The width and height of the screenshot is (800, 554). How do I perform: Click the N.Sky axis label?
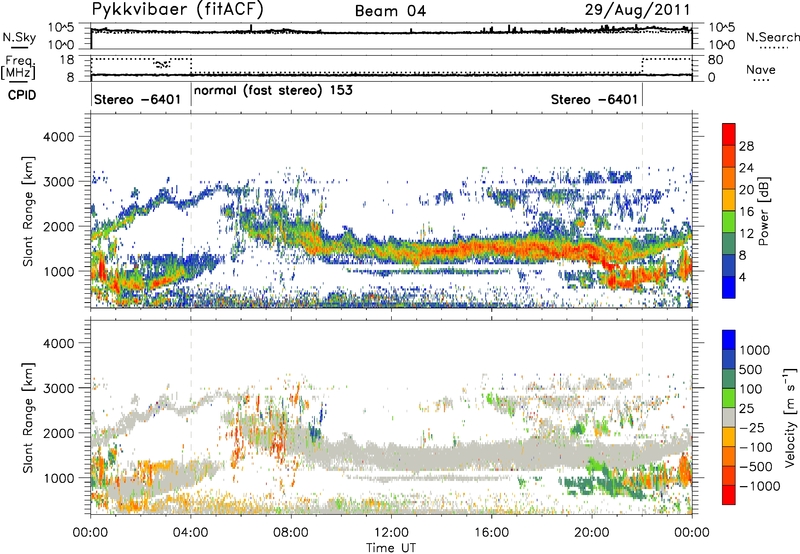click(x=19, y=37)
